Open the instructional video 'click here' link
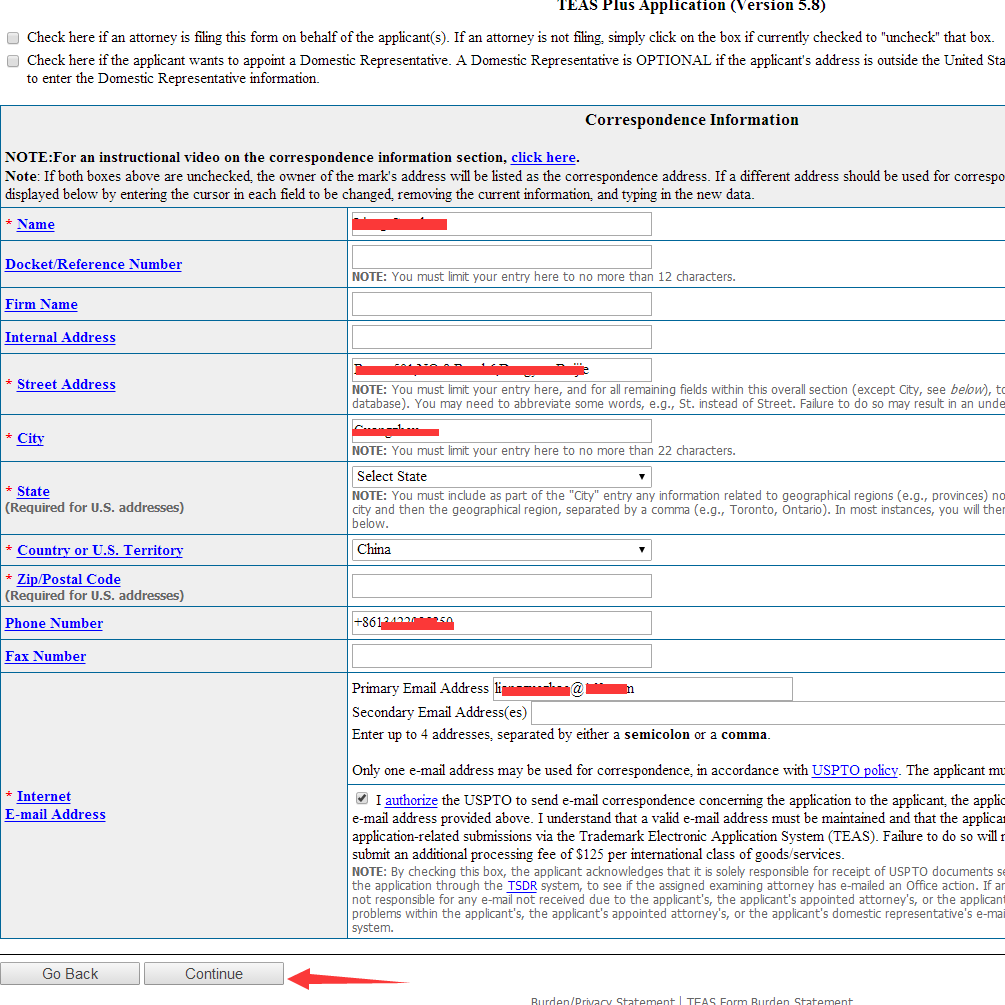The width and height of the screenshot is (1005, 1005). tap(543, 158)
